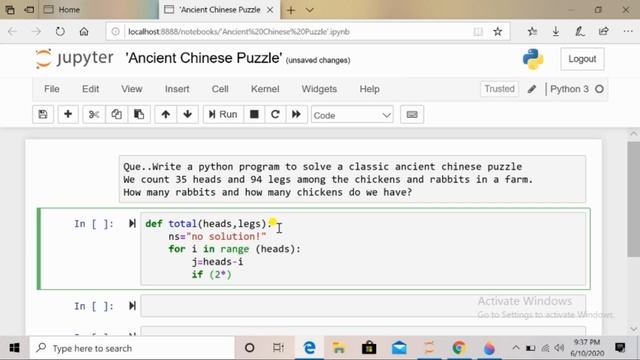This screenshot has width=640, height=360.
Task: Interrupt the kernel with the stop icon
Action: coord(254,115)
